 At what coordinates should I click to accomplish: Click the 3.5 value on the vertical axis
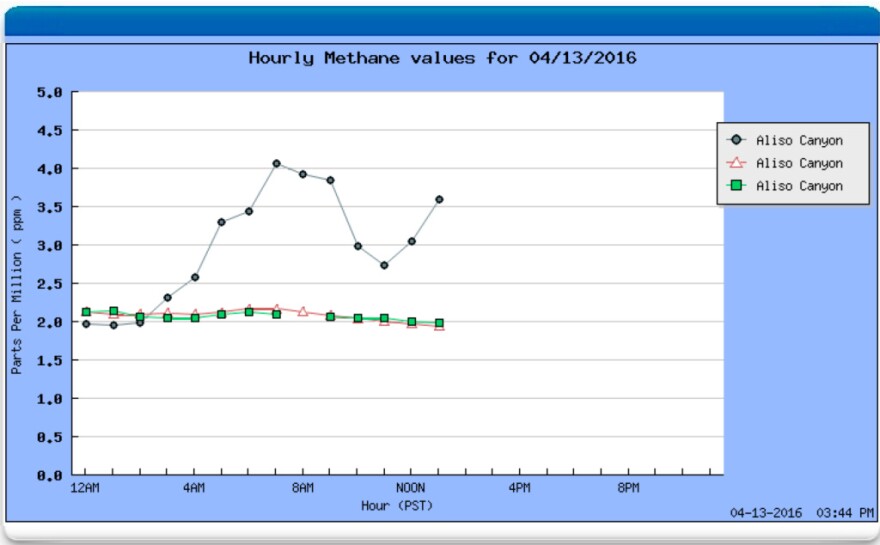[50, 207]
